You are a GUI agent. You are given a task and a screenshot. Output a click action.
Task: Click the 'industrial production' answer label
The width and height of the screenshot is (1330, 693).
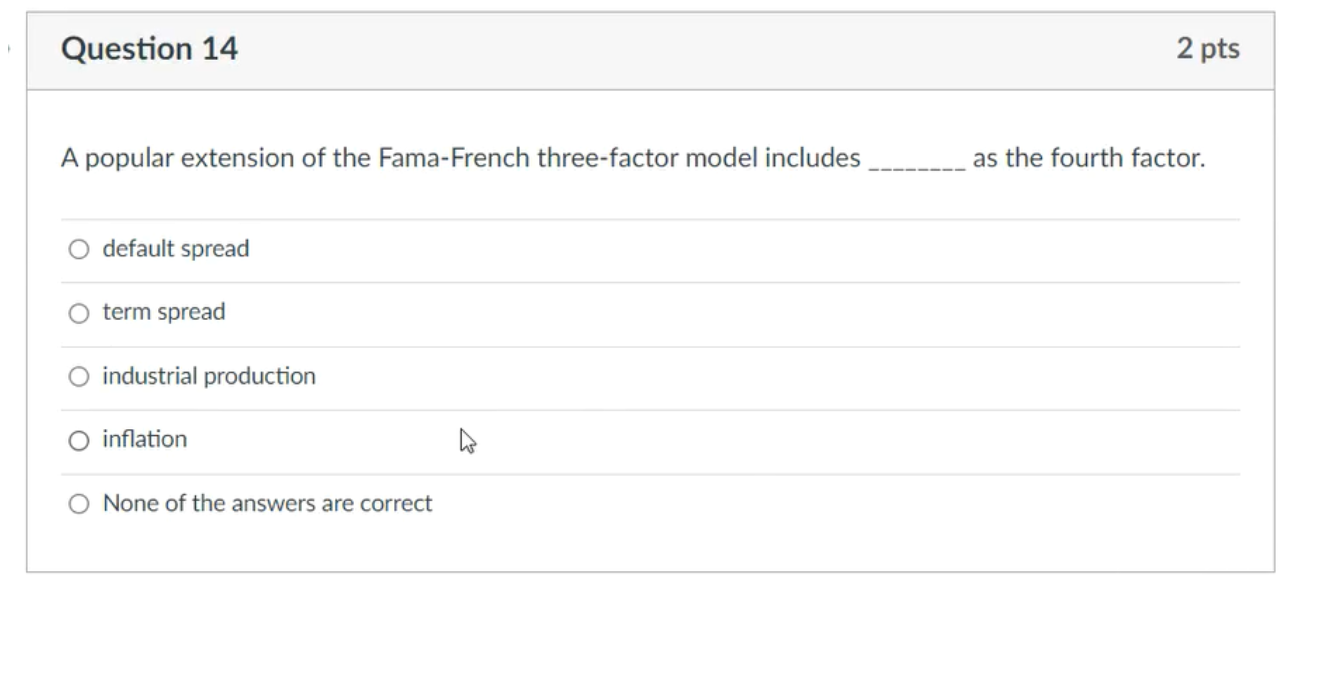[209, 376]
